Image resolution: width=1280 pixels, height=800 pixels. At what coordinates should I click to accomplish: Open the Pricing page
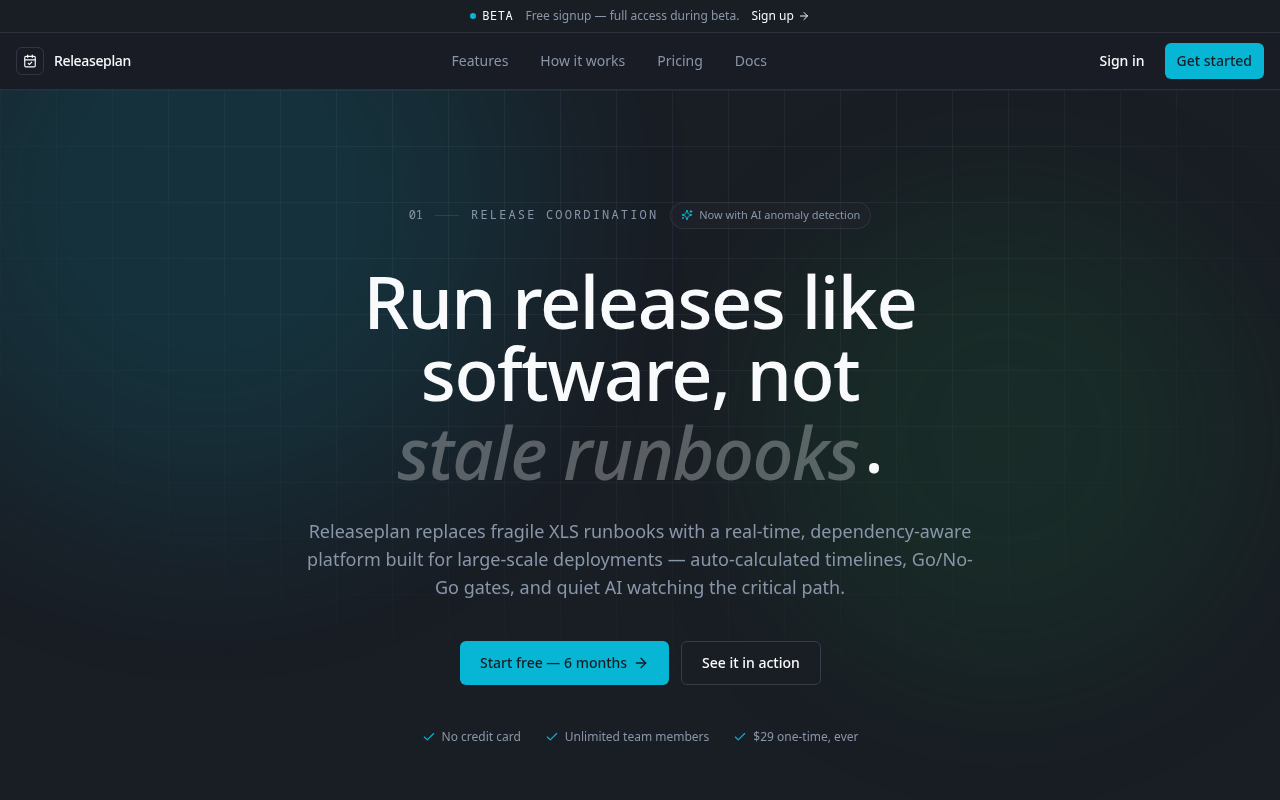pyautogui.click(x=680, y=61)
